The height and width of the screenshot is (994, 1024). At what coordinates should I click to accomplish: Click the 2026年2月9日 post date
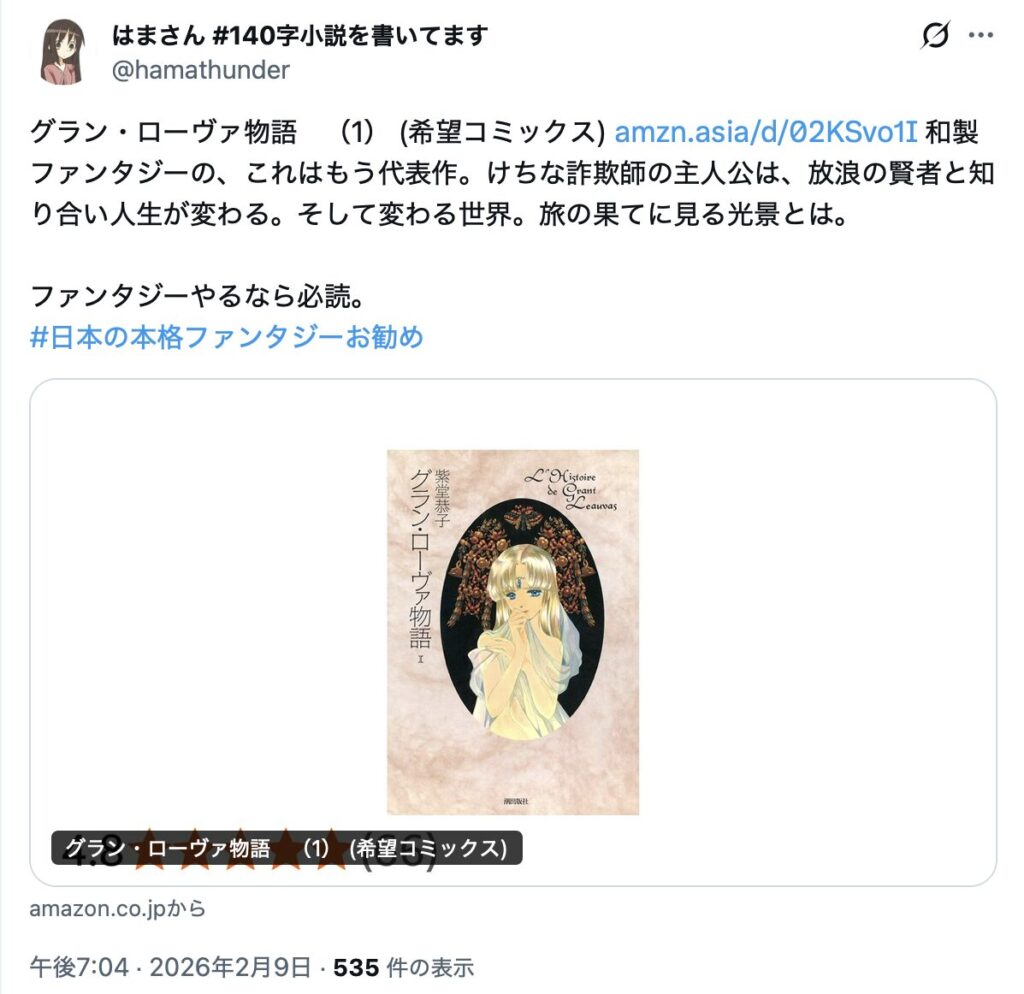tap(230, 967)
